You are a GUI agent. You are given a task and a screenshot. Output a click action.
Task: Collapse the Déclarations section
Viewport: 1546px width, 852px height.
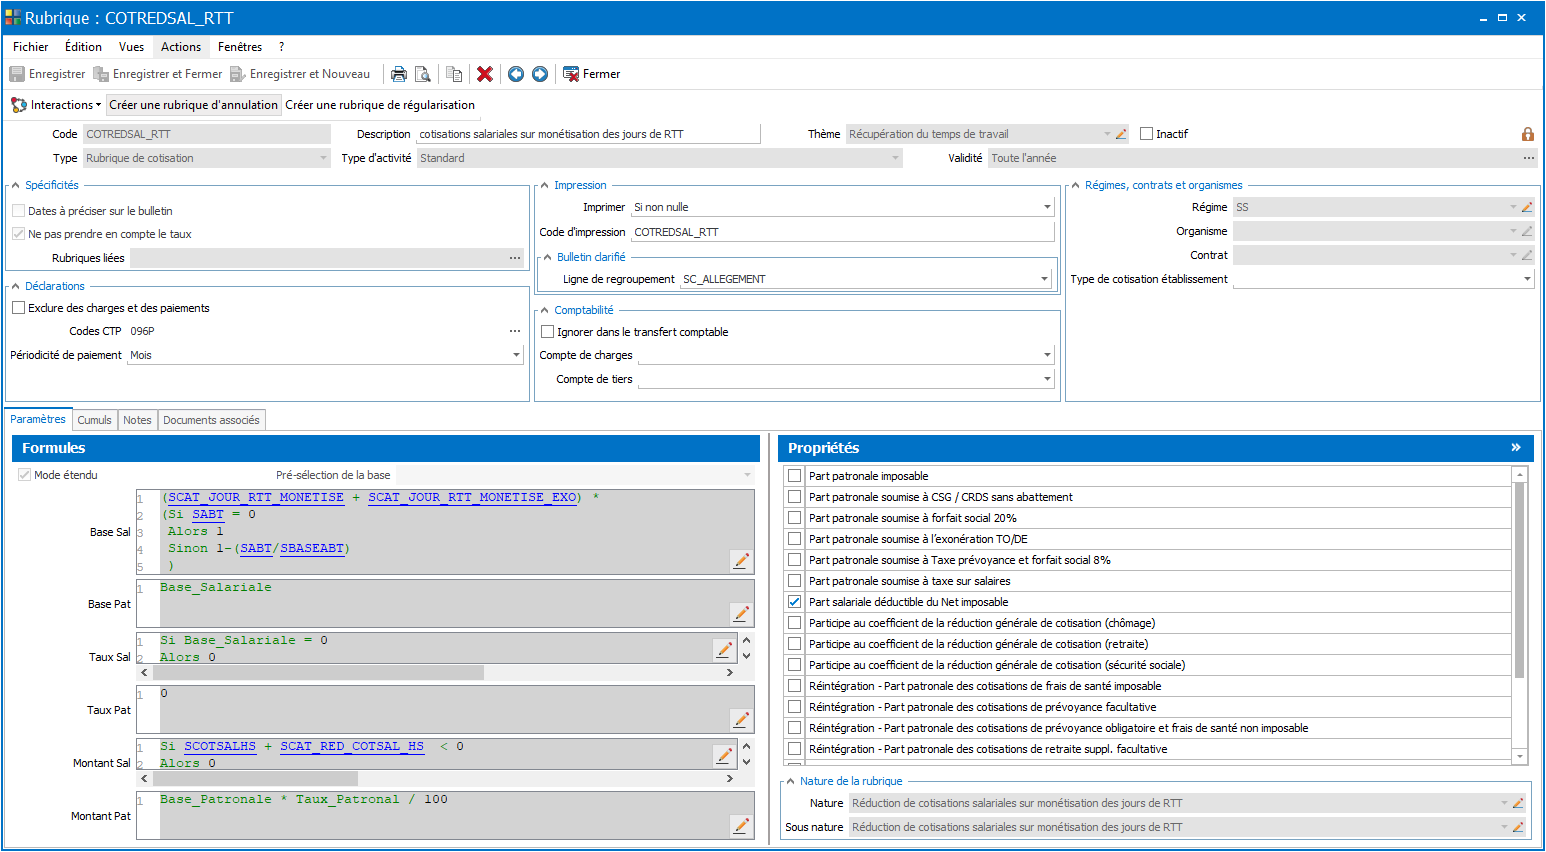(16, 287)
